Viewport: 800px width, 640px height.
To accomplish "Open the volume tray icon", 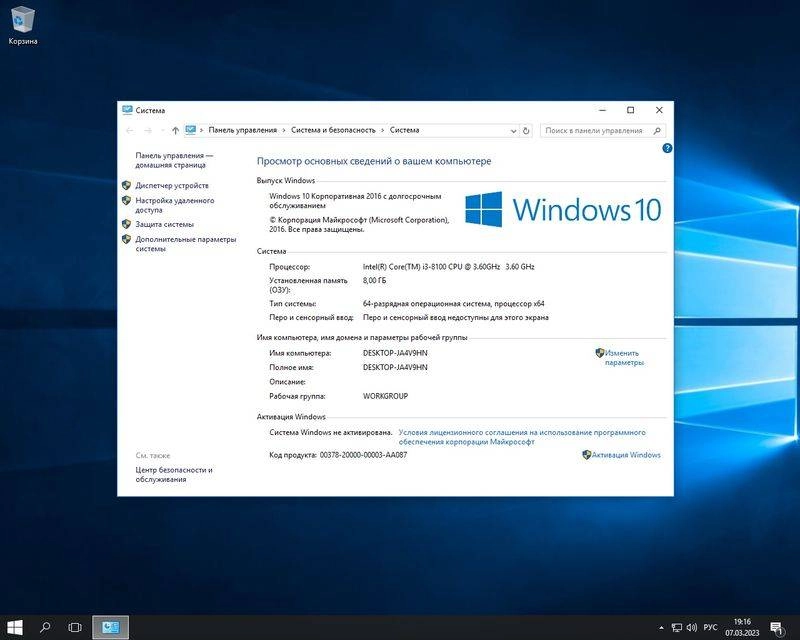I will click(692, 628).
